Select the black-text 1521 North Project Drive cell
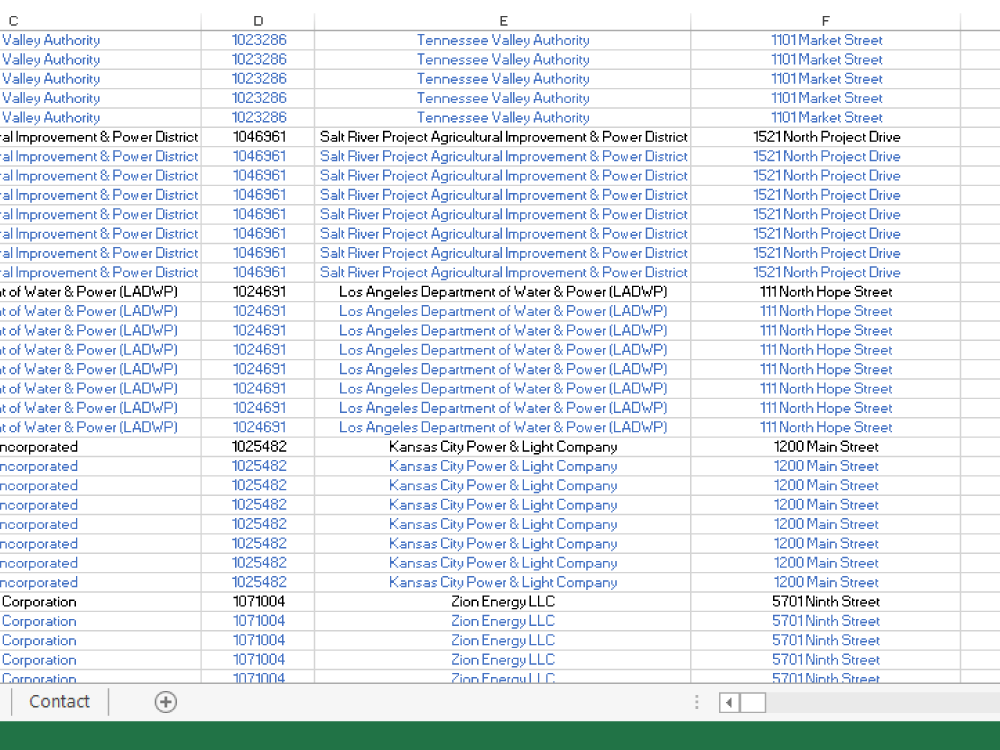Image resolution: width=1000 pixels, height=750 pixels. 825,137
